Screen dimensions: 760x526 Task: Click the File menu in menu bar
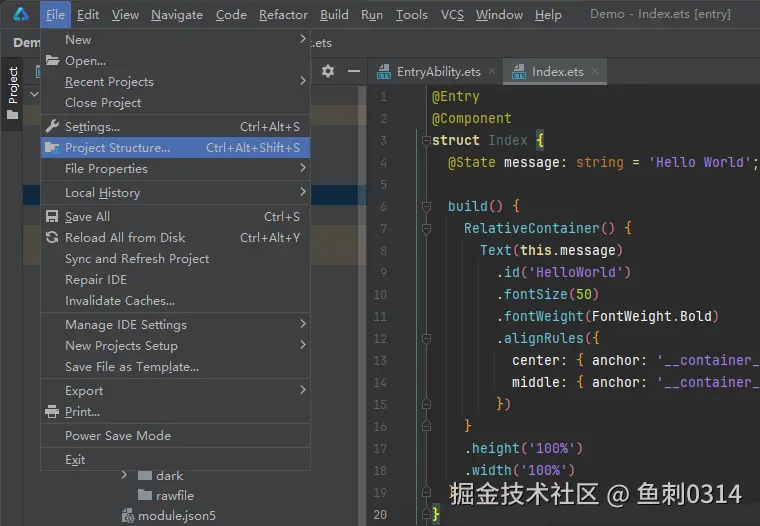pyautogui.click(x=55, y=15)
